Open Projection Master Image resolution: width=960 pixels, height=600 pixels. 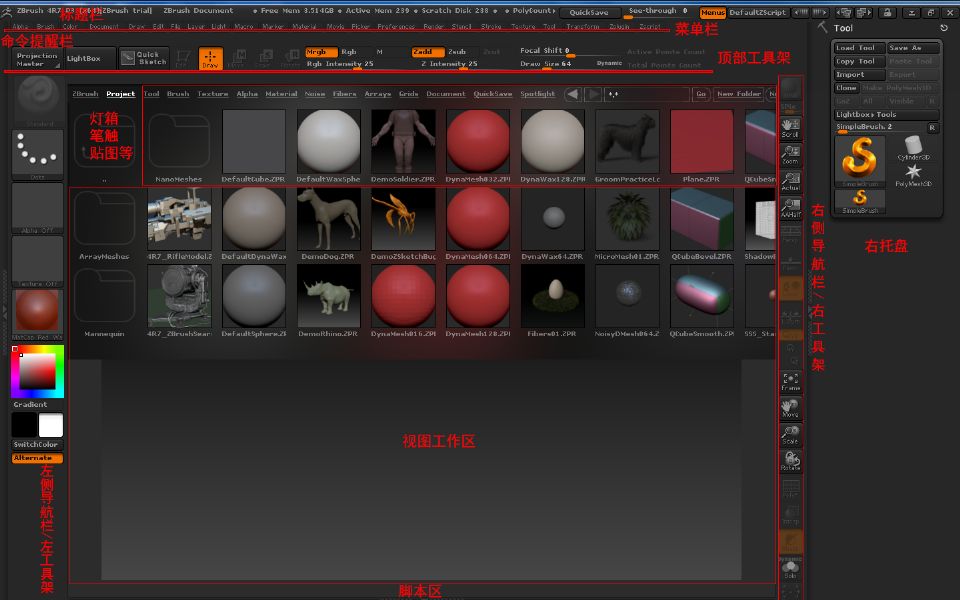coord(37,59)
